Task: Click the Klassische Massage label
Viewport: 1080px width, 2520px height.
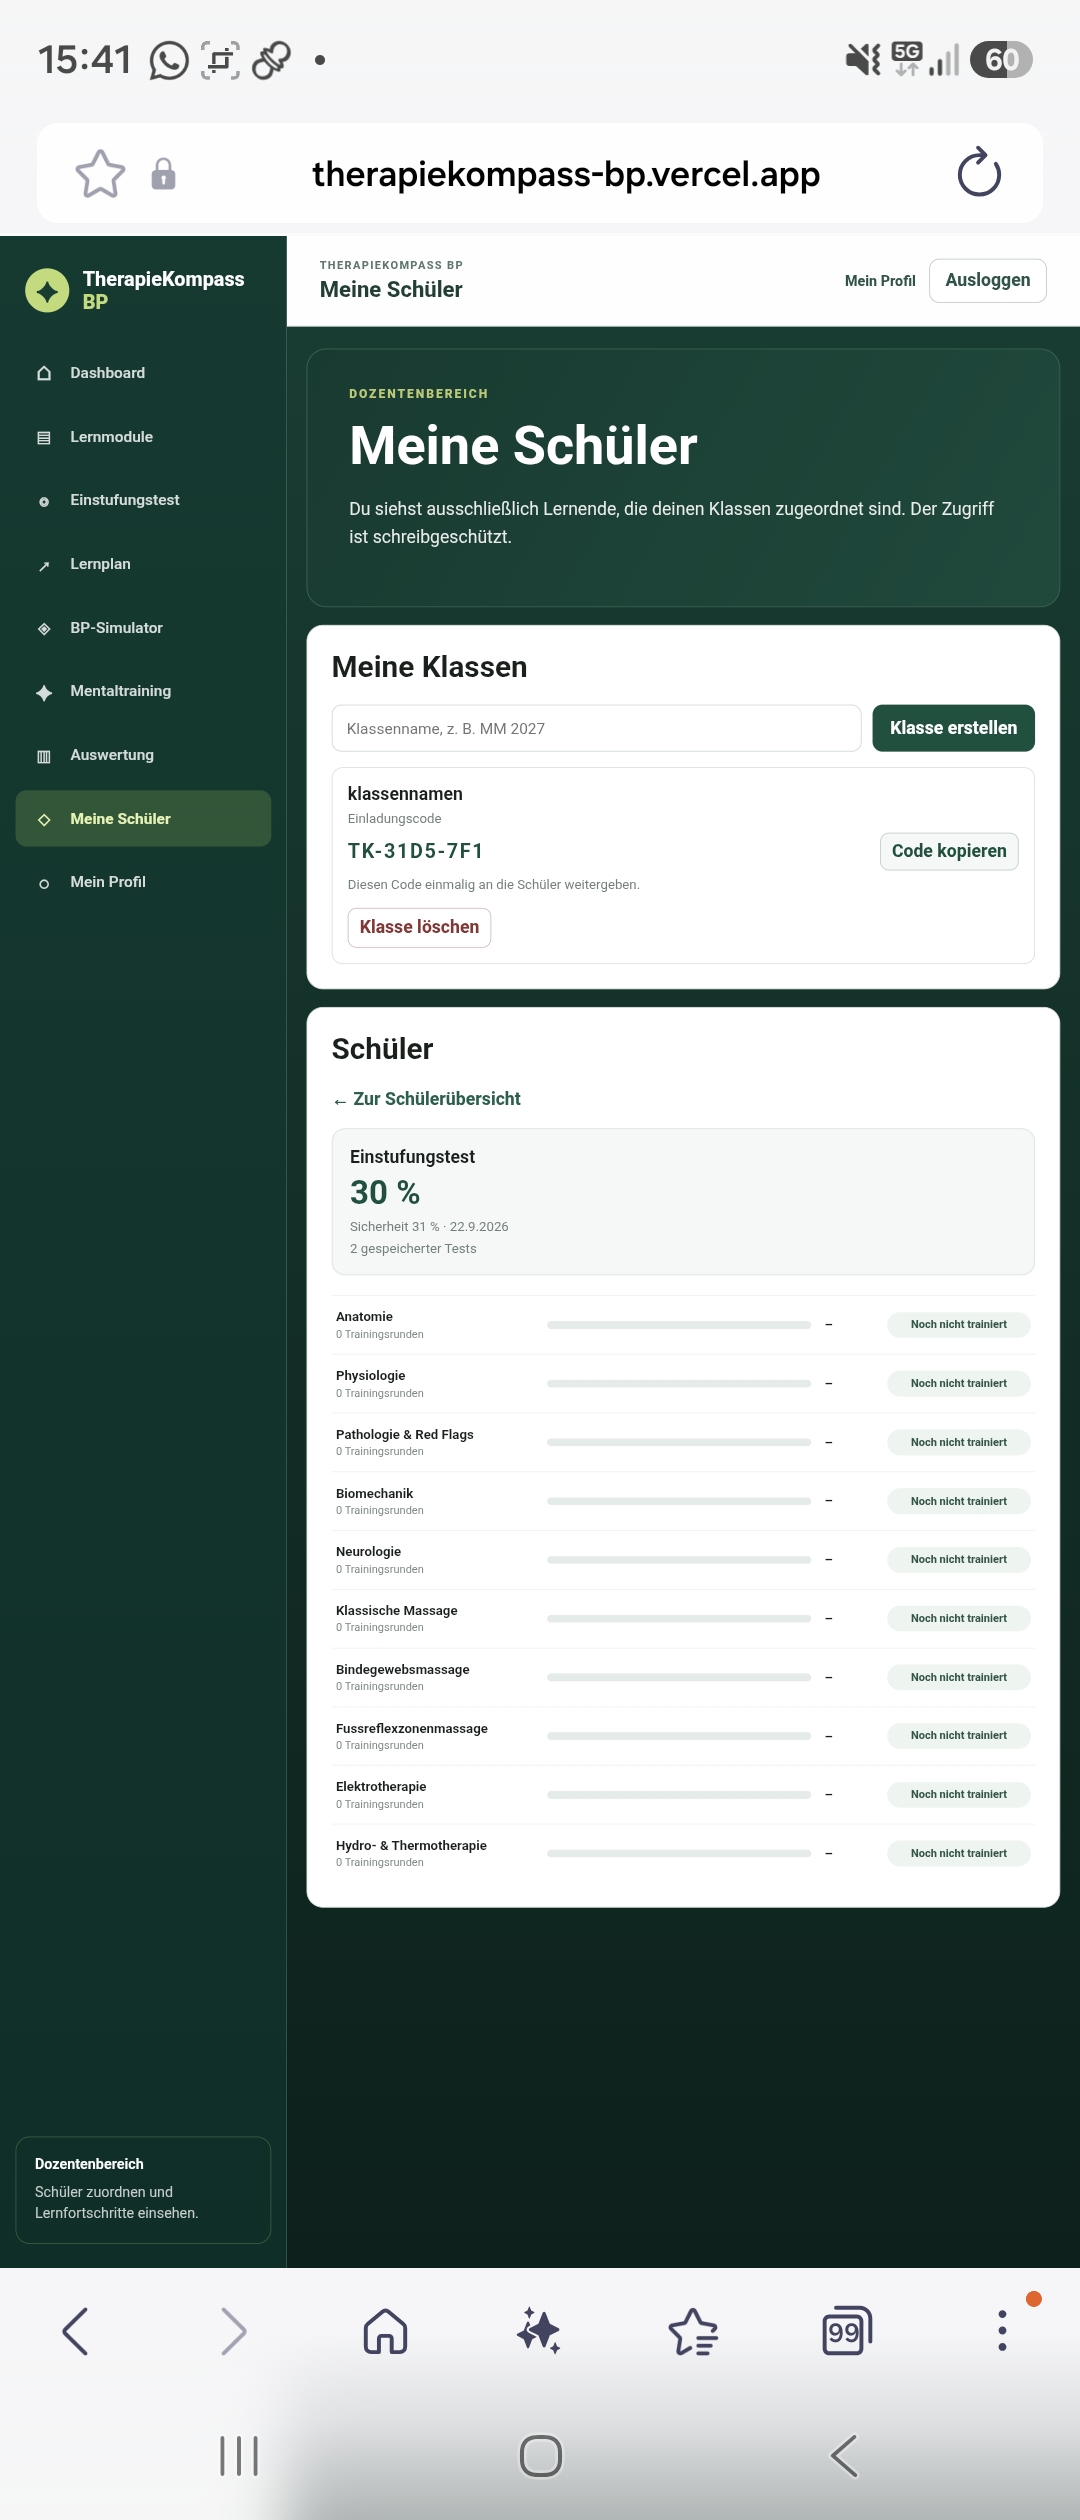Action: pyautogui.click(x=397, y=1611)
